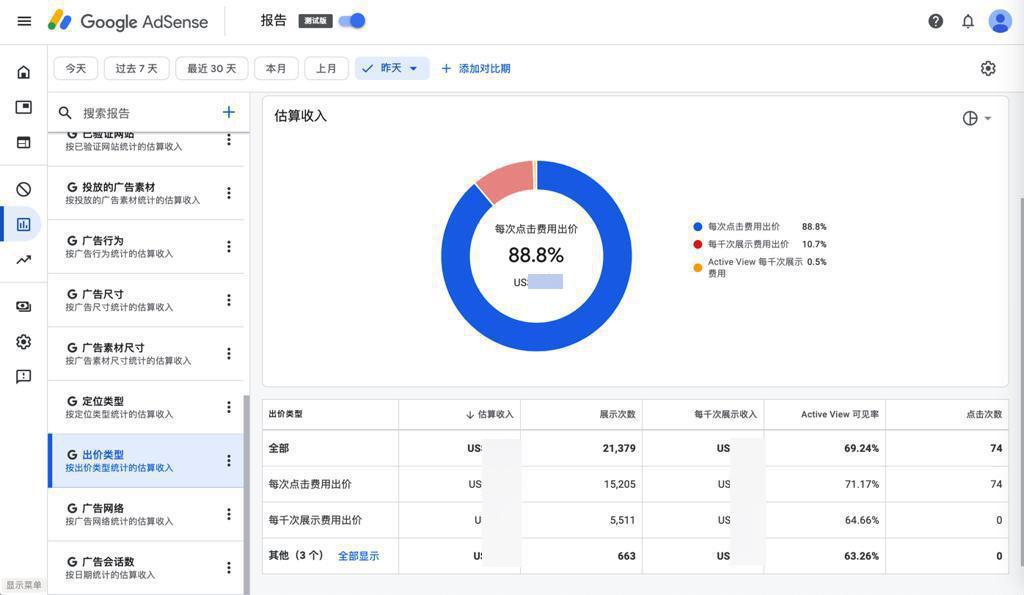Open the account avatar menu
Image resolution: width=1024 pixels, height=595 pixels.
[1000, 22]
